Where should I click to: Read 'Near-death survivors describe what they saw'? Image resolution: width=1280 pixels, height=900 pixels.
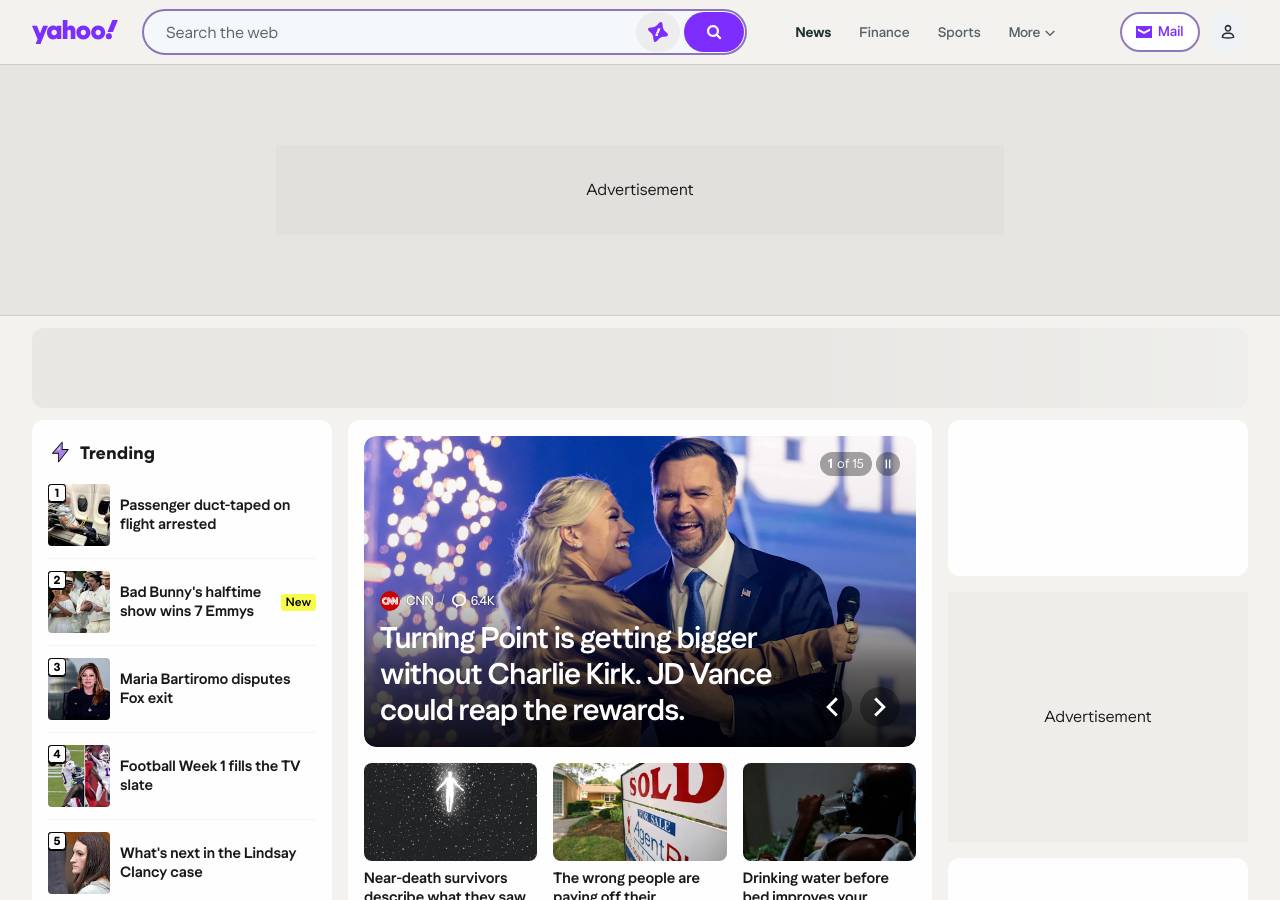tap(445, 885)
